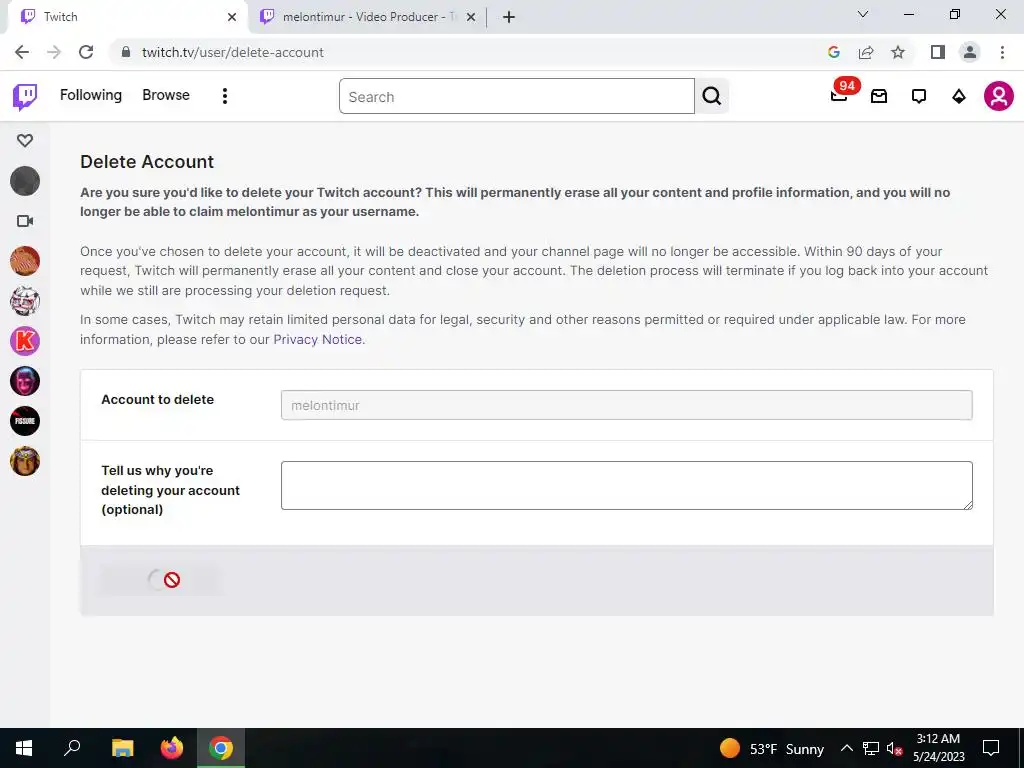Image resolution: width=1024 pixels, height=768 pixels.
Task: Click the magnifier search button
Action: point(712,97)
